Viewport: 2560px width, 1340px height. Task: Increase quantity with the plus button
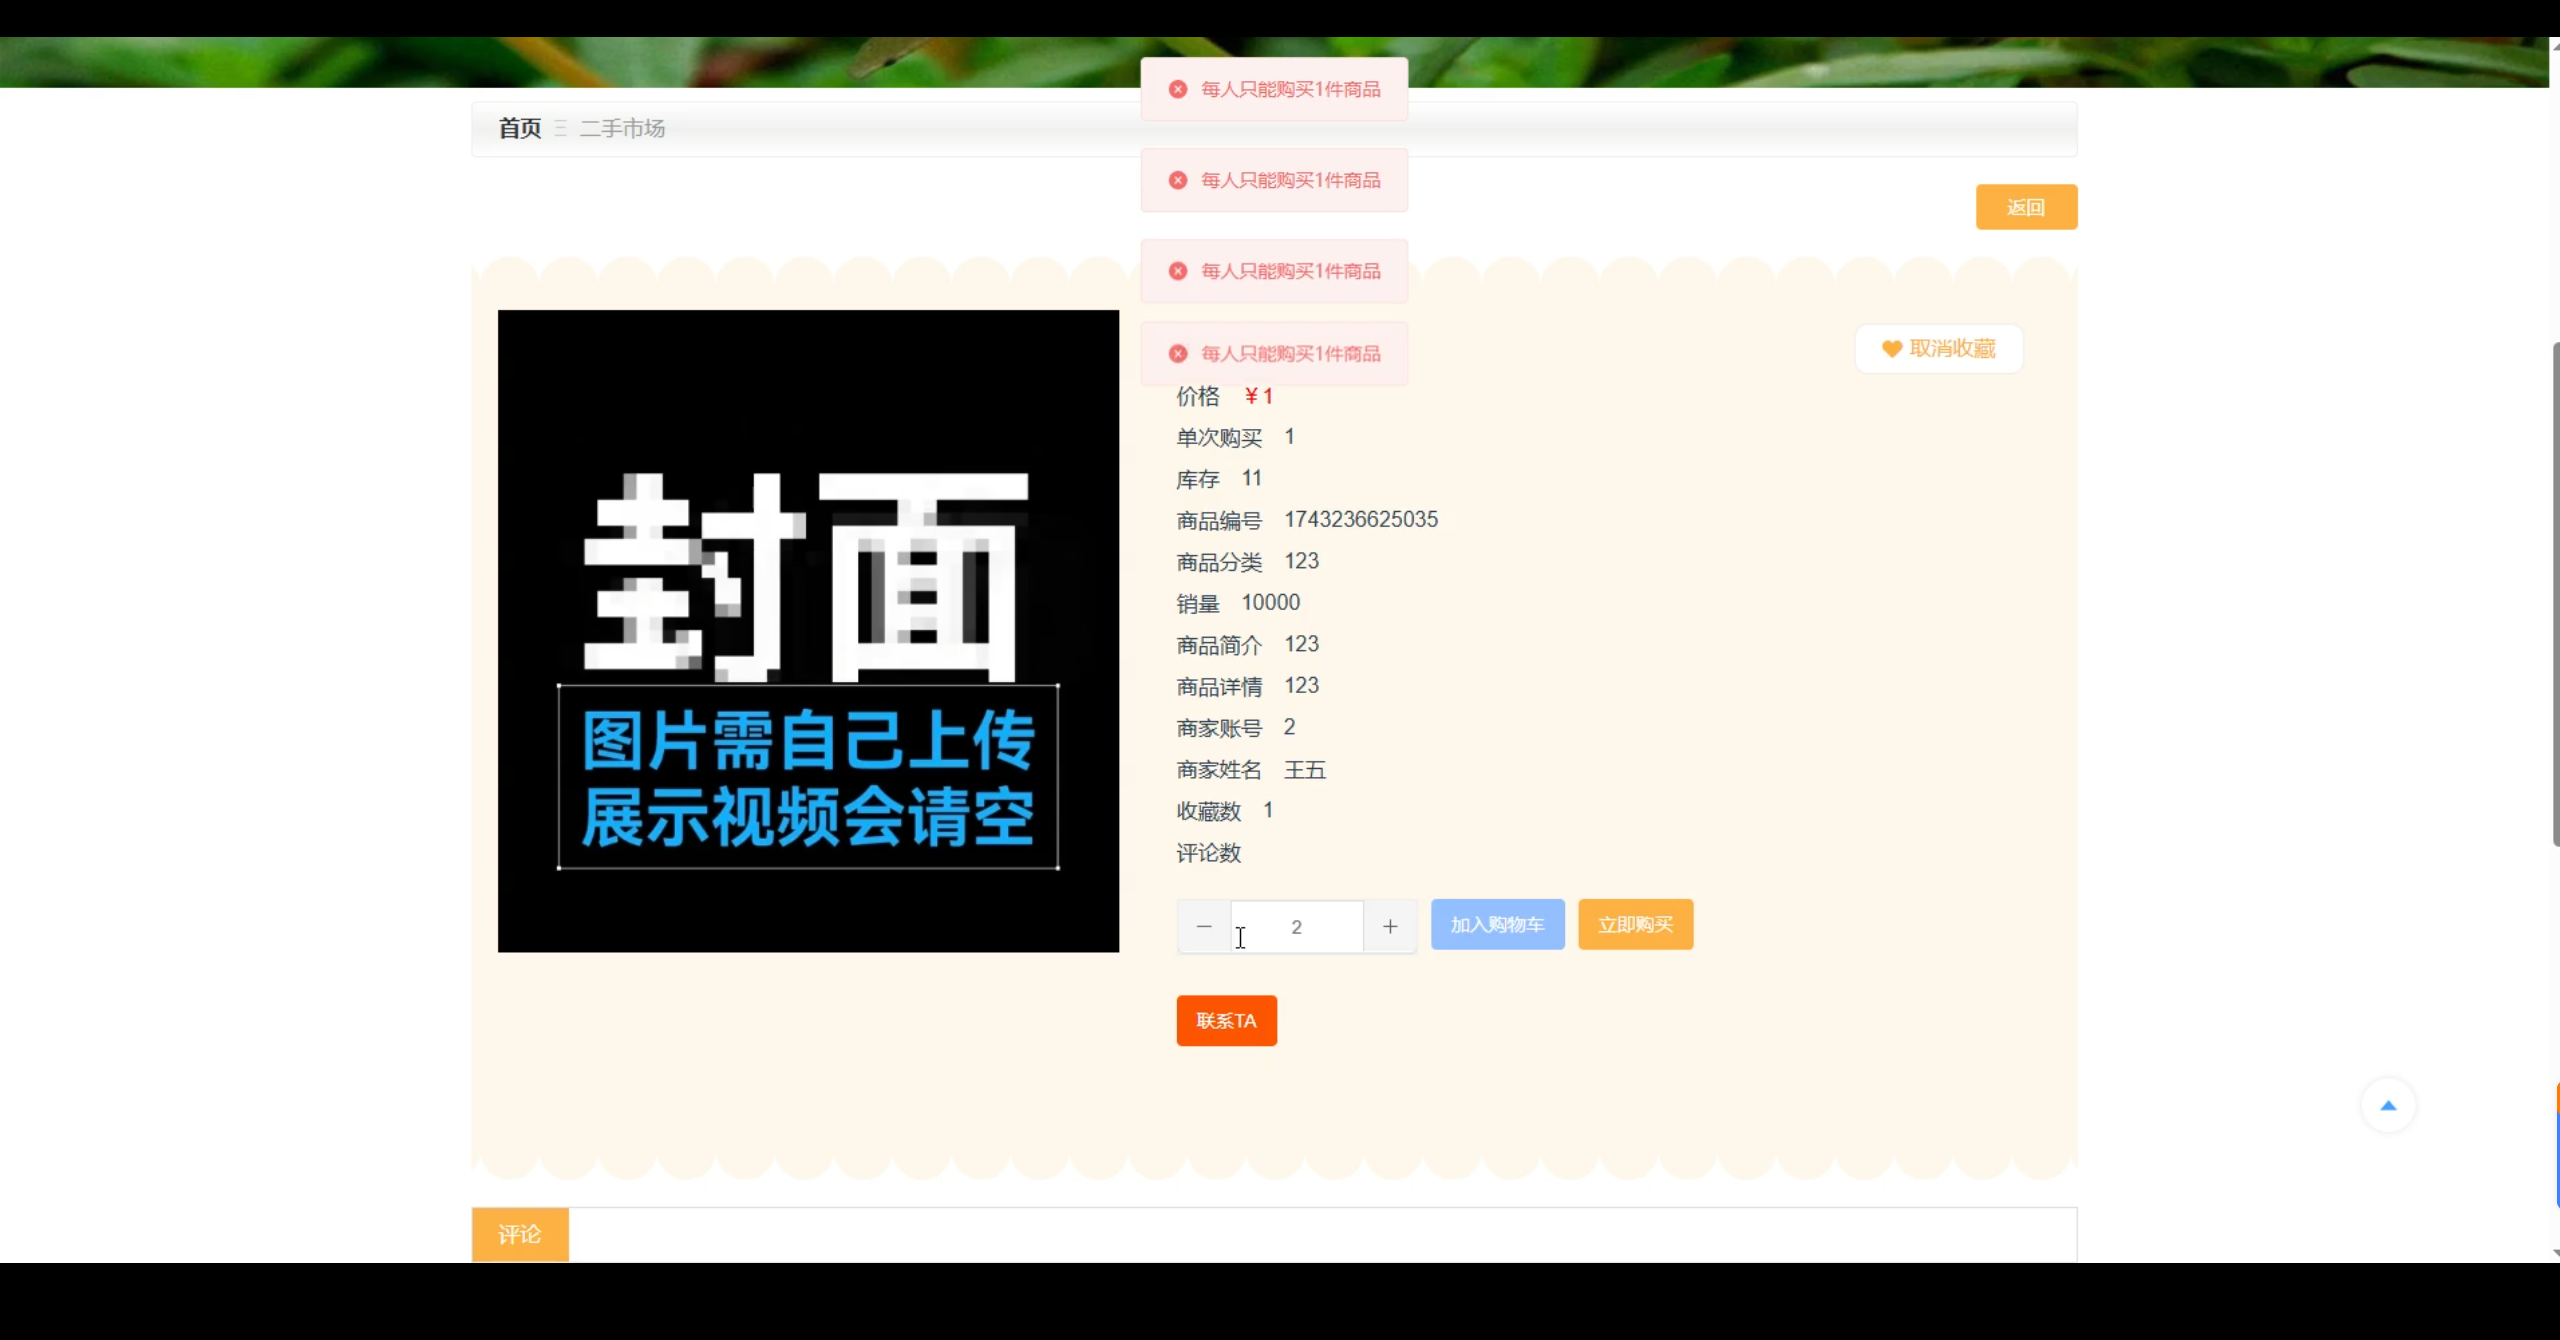pyautogui.click(x=1390, y=927)
